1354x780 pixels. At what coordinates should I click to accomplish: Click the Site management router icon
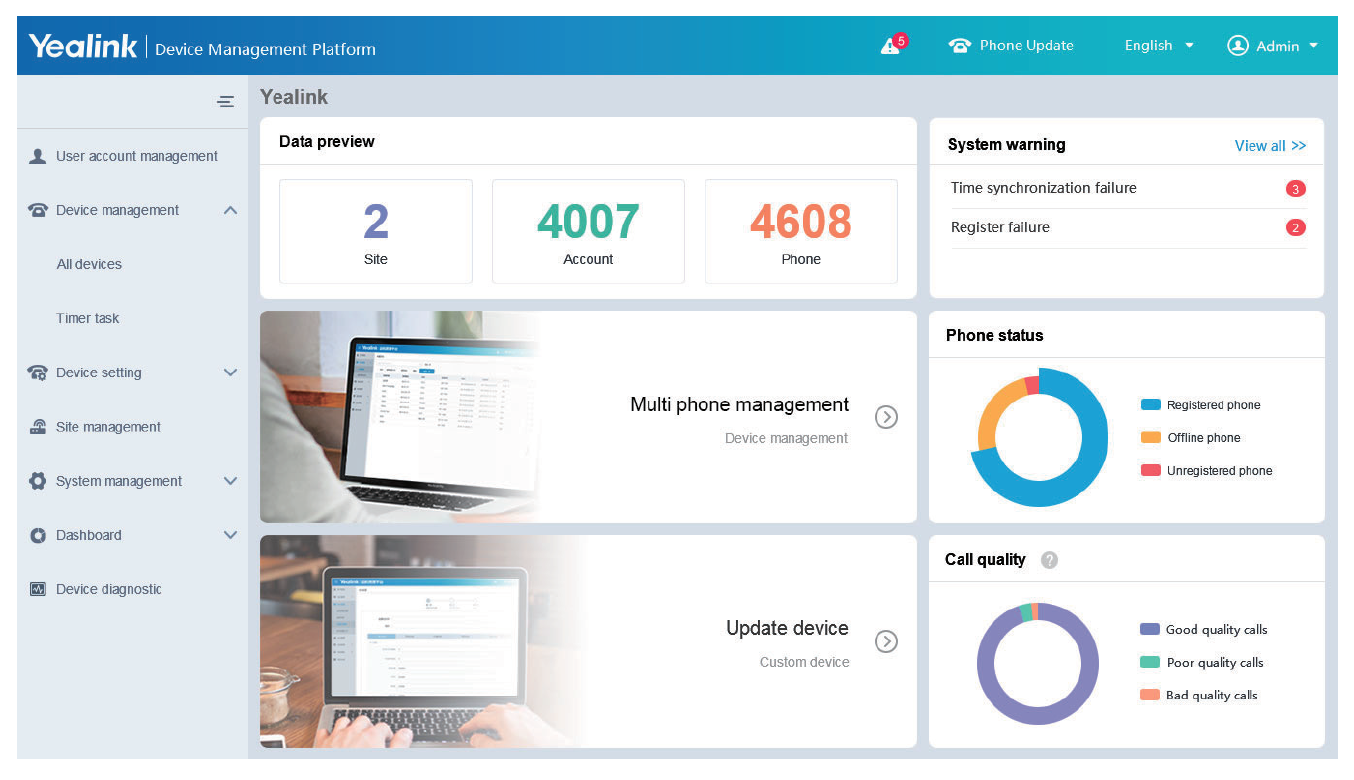[x=38, y=427]
